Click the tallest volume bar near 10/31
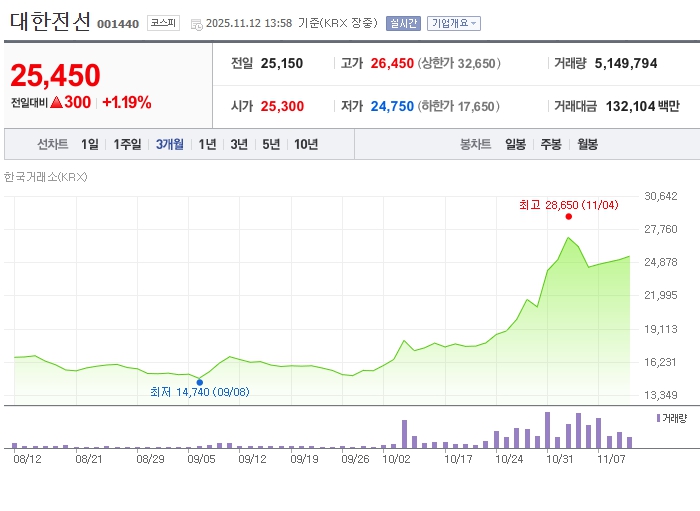This screenshot has height=511, width=700. tap(547, 430)
